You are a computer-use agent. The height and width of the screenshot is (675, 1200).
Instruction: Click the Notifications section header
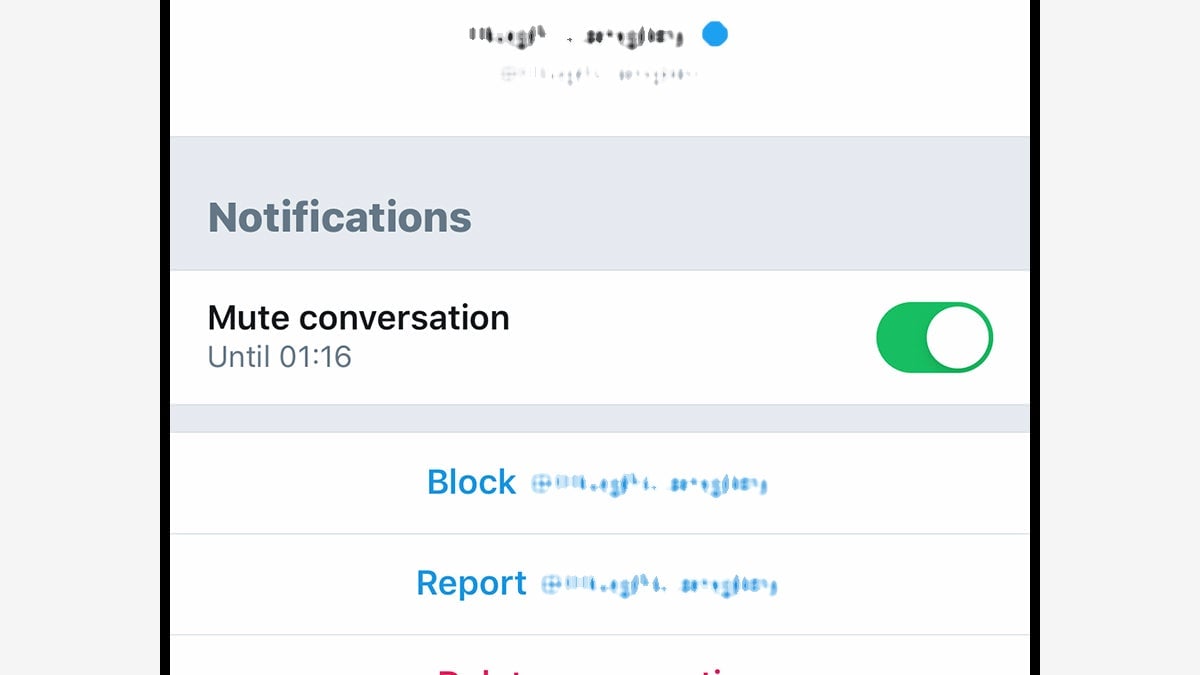(x=340, y=217)
